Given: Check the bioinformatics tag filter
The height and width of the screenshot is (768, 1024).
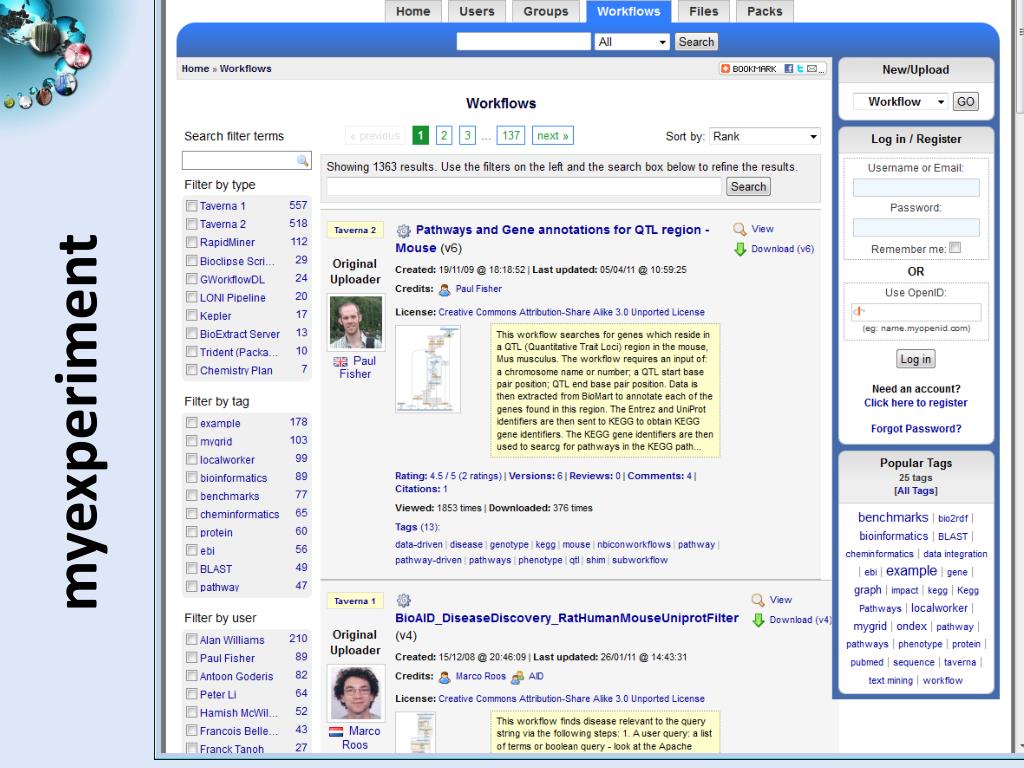Looking at the screenshot, I should [x=191, y=477].
